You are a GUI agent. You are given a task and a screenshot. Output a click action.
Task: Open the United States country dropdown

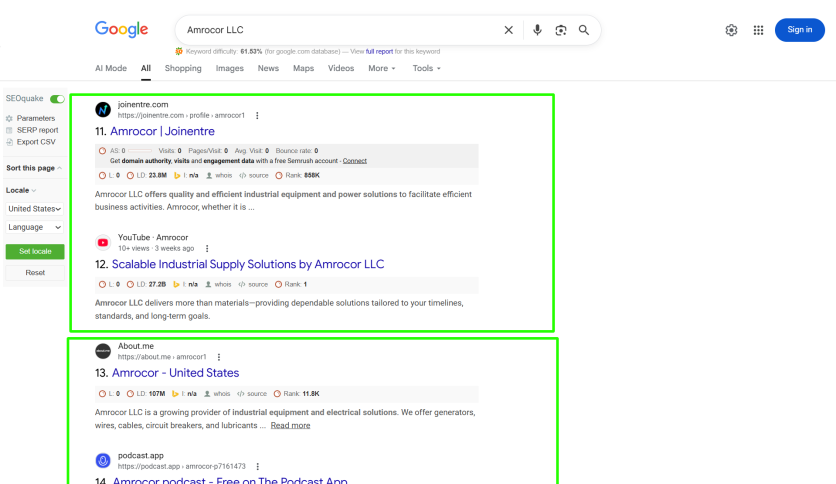click(35, 208)
